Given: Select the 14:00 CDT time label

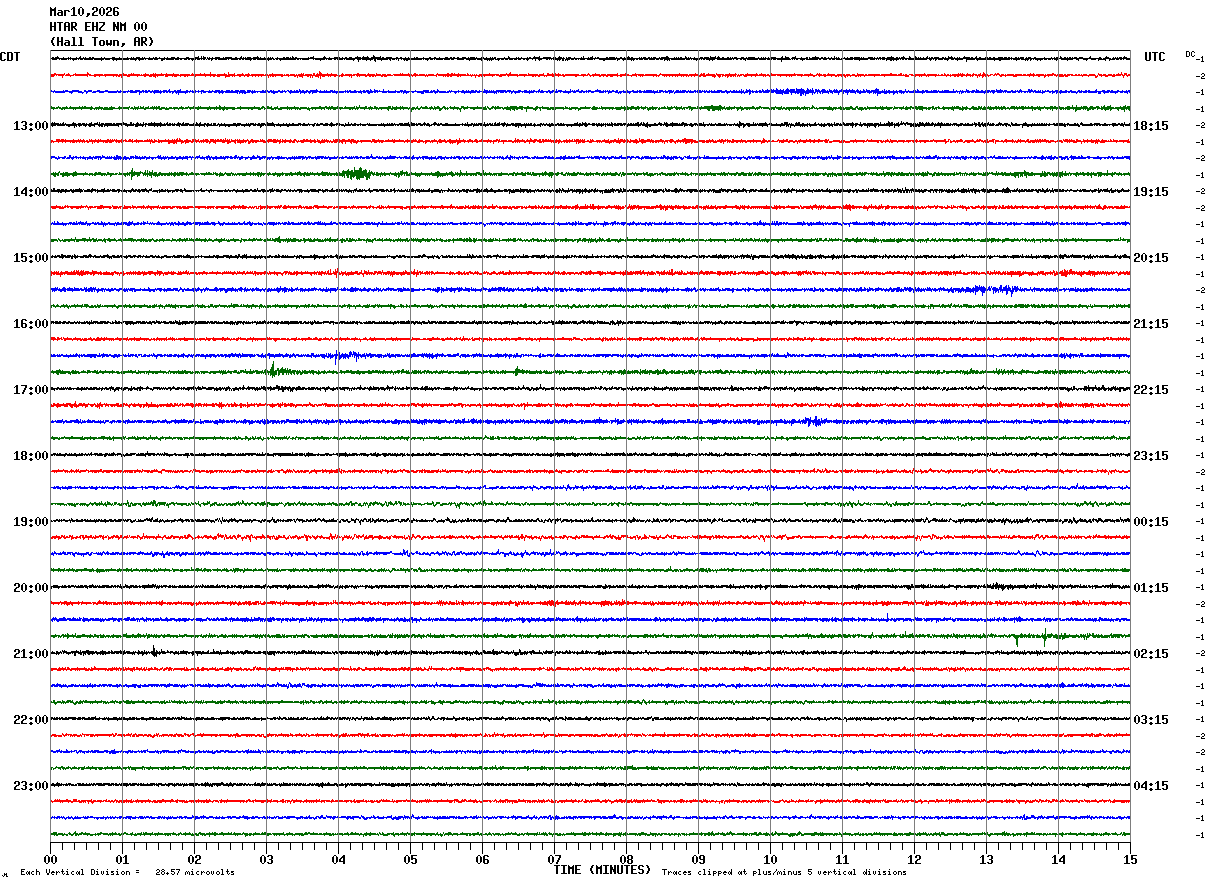Looking at the screenshot, I should [x=31, y=192].
